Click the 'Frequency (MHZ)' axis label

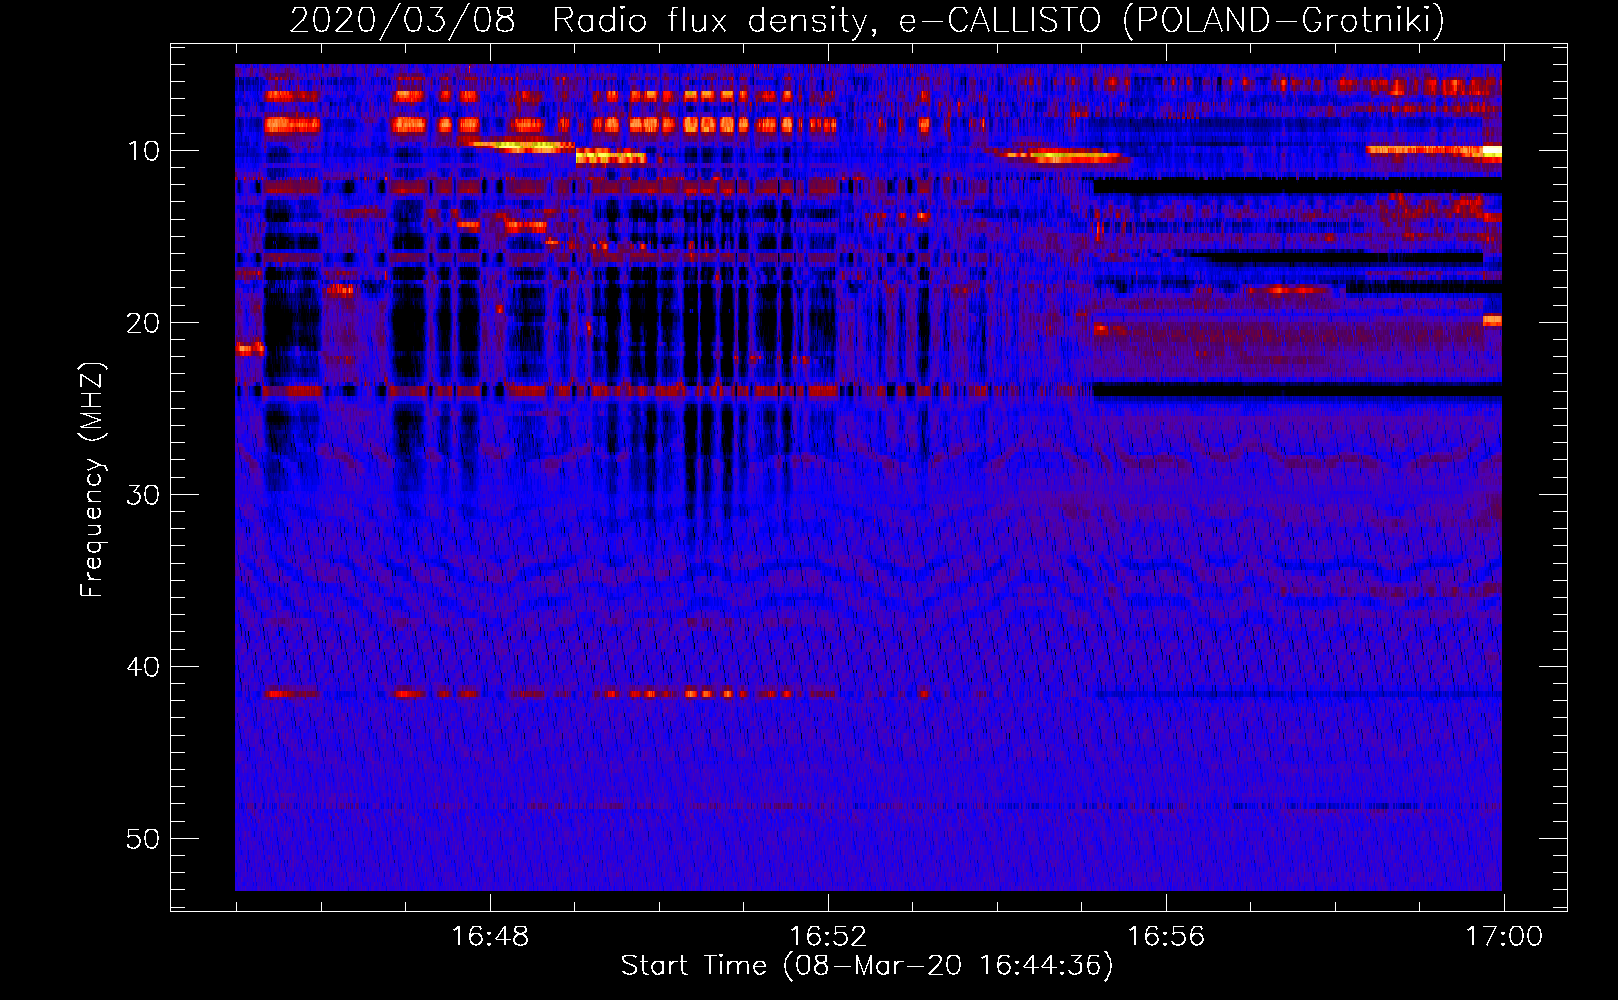[92, 480]
